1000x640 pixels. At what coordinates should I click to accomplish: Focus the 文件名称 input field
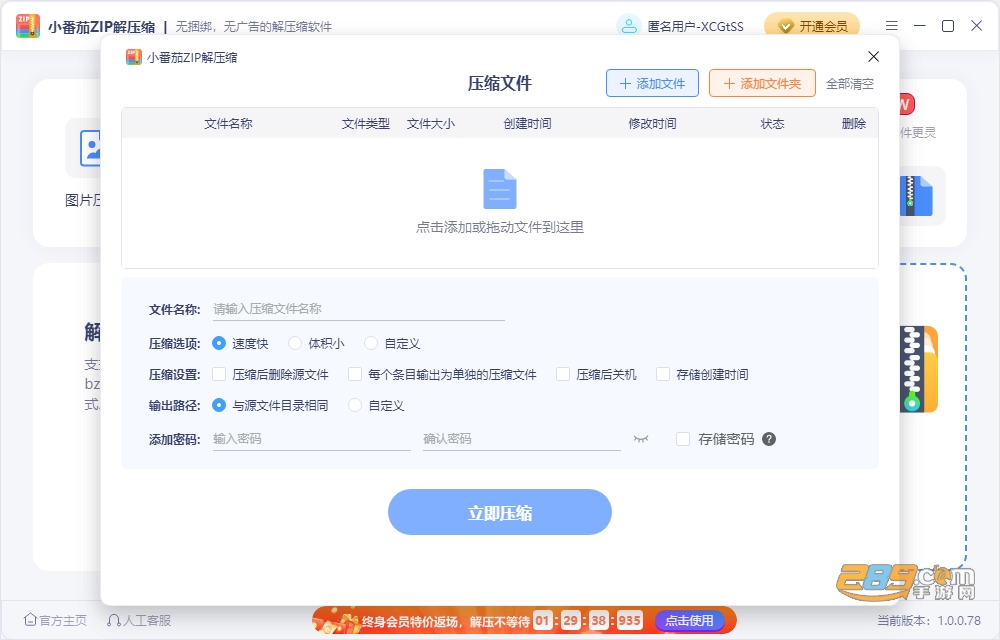pyautogui.click(x=358, y=309)
